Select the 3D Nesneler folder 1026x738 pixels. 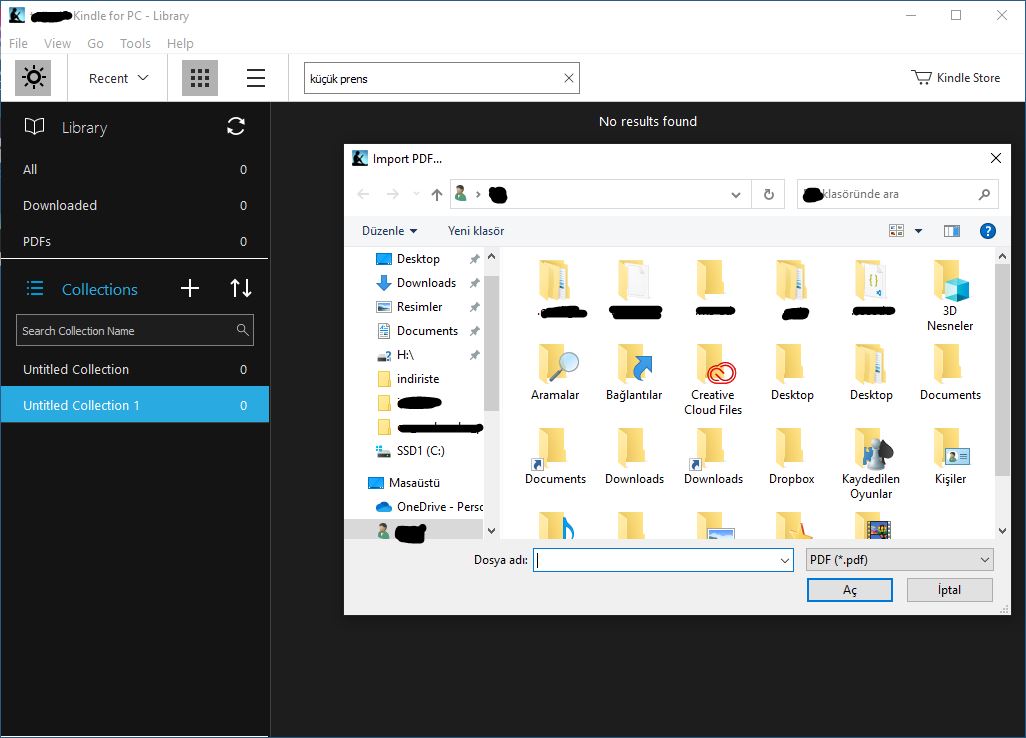[949, 295]
